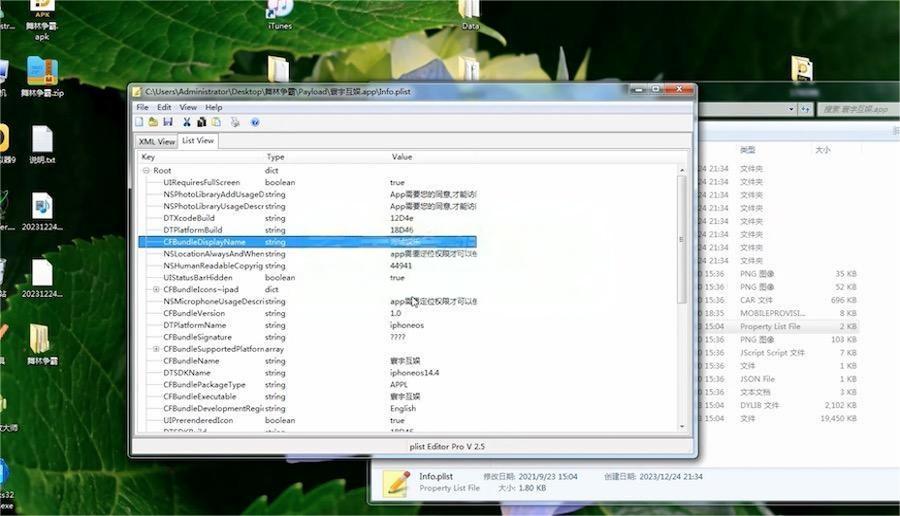Click the value English
The height and width of the screenshot is (516, 900).
point(403,408)
